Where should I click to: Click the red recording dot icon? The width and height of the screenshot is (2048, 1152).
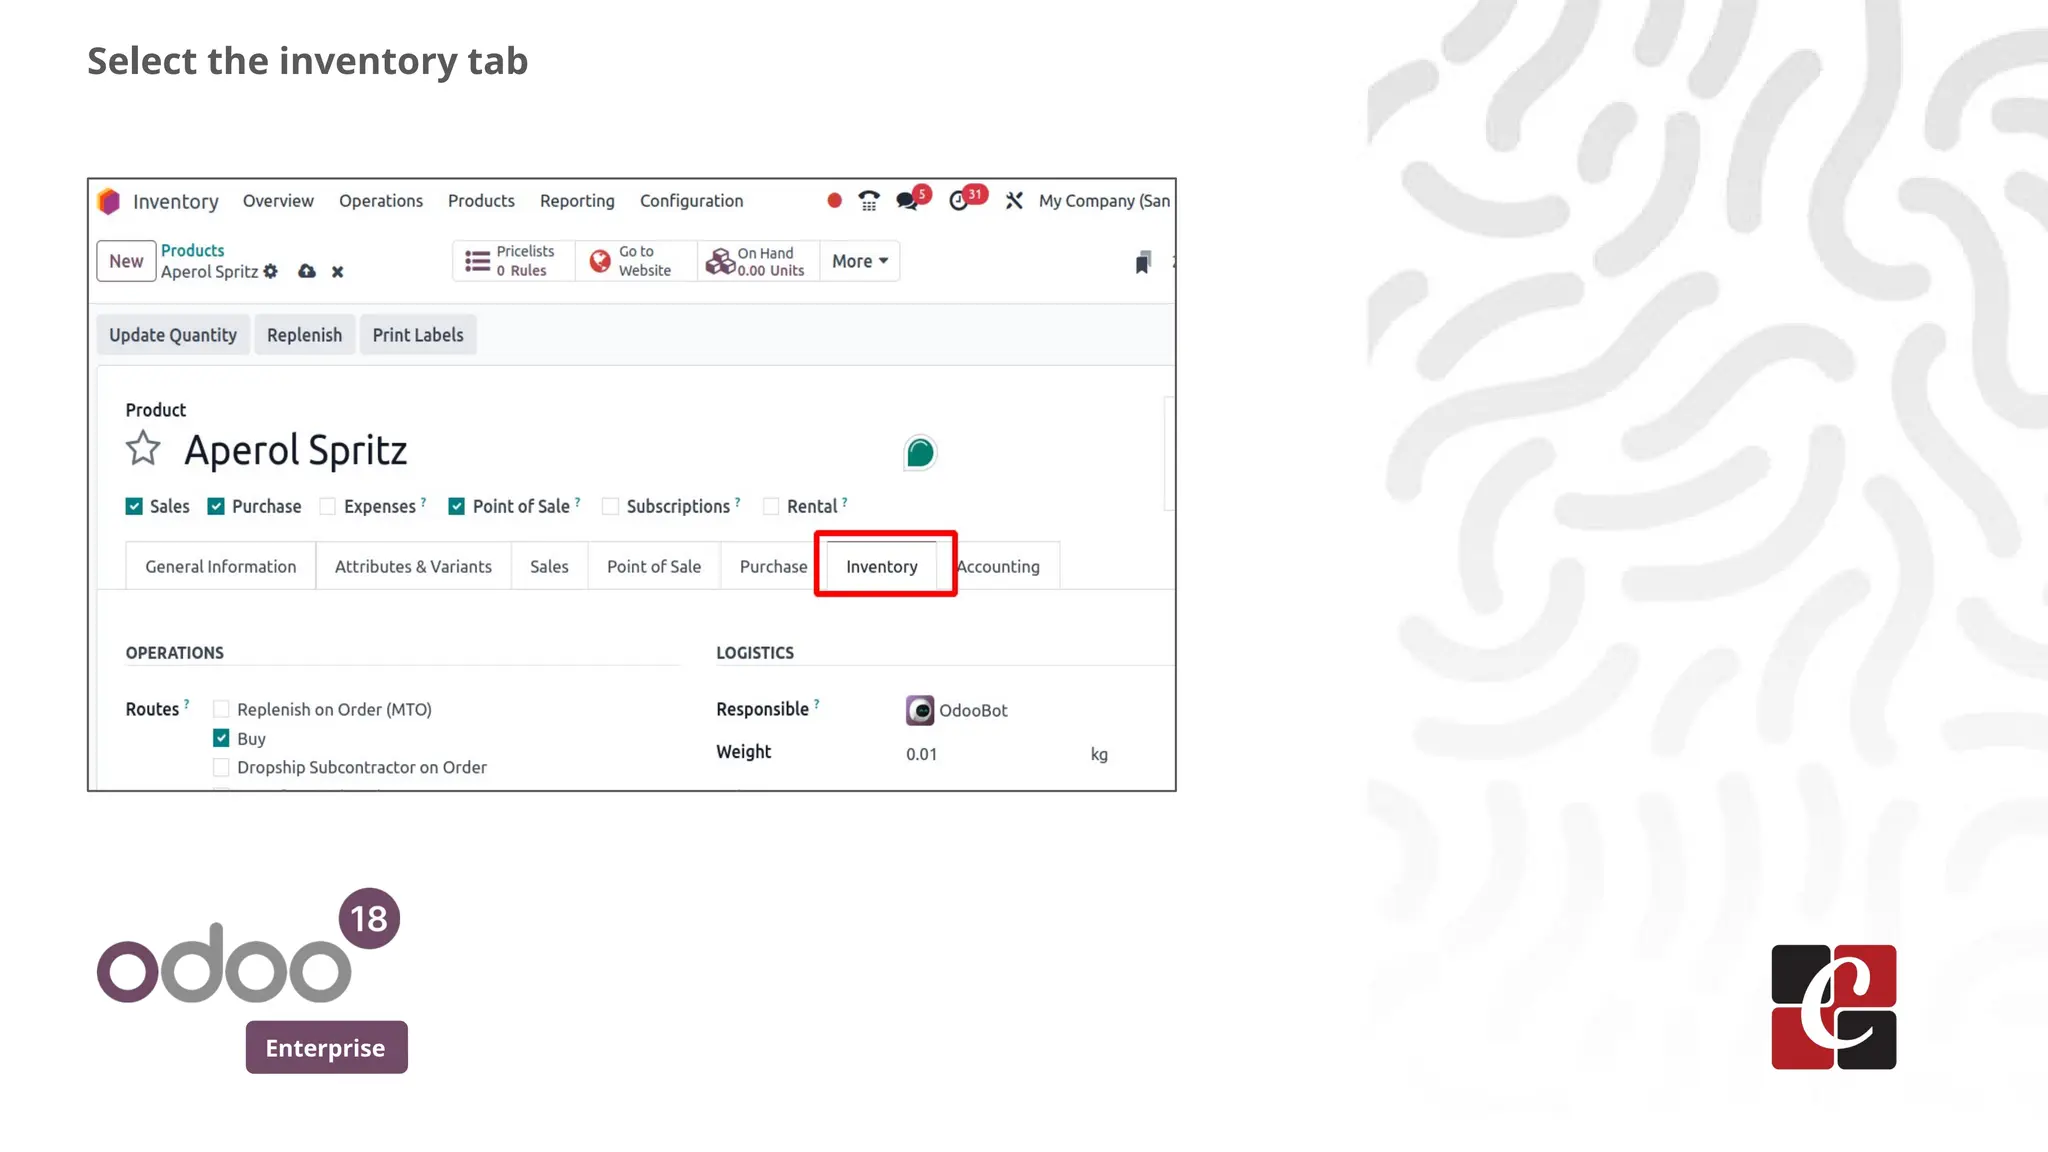coord(834,201)
